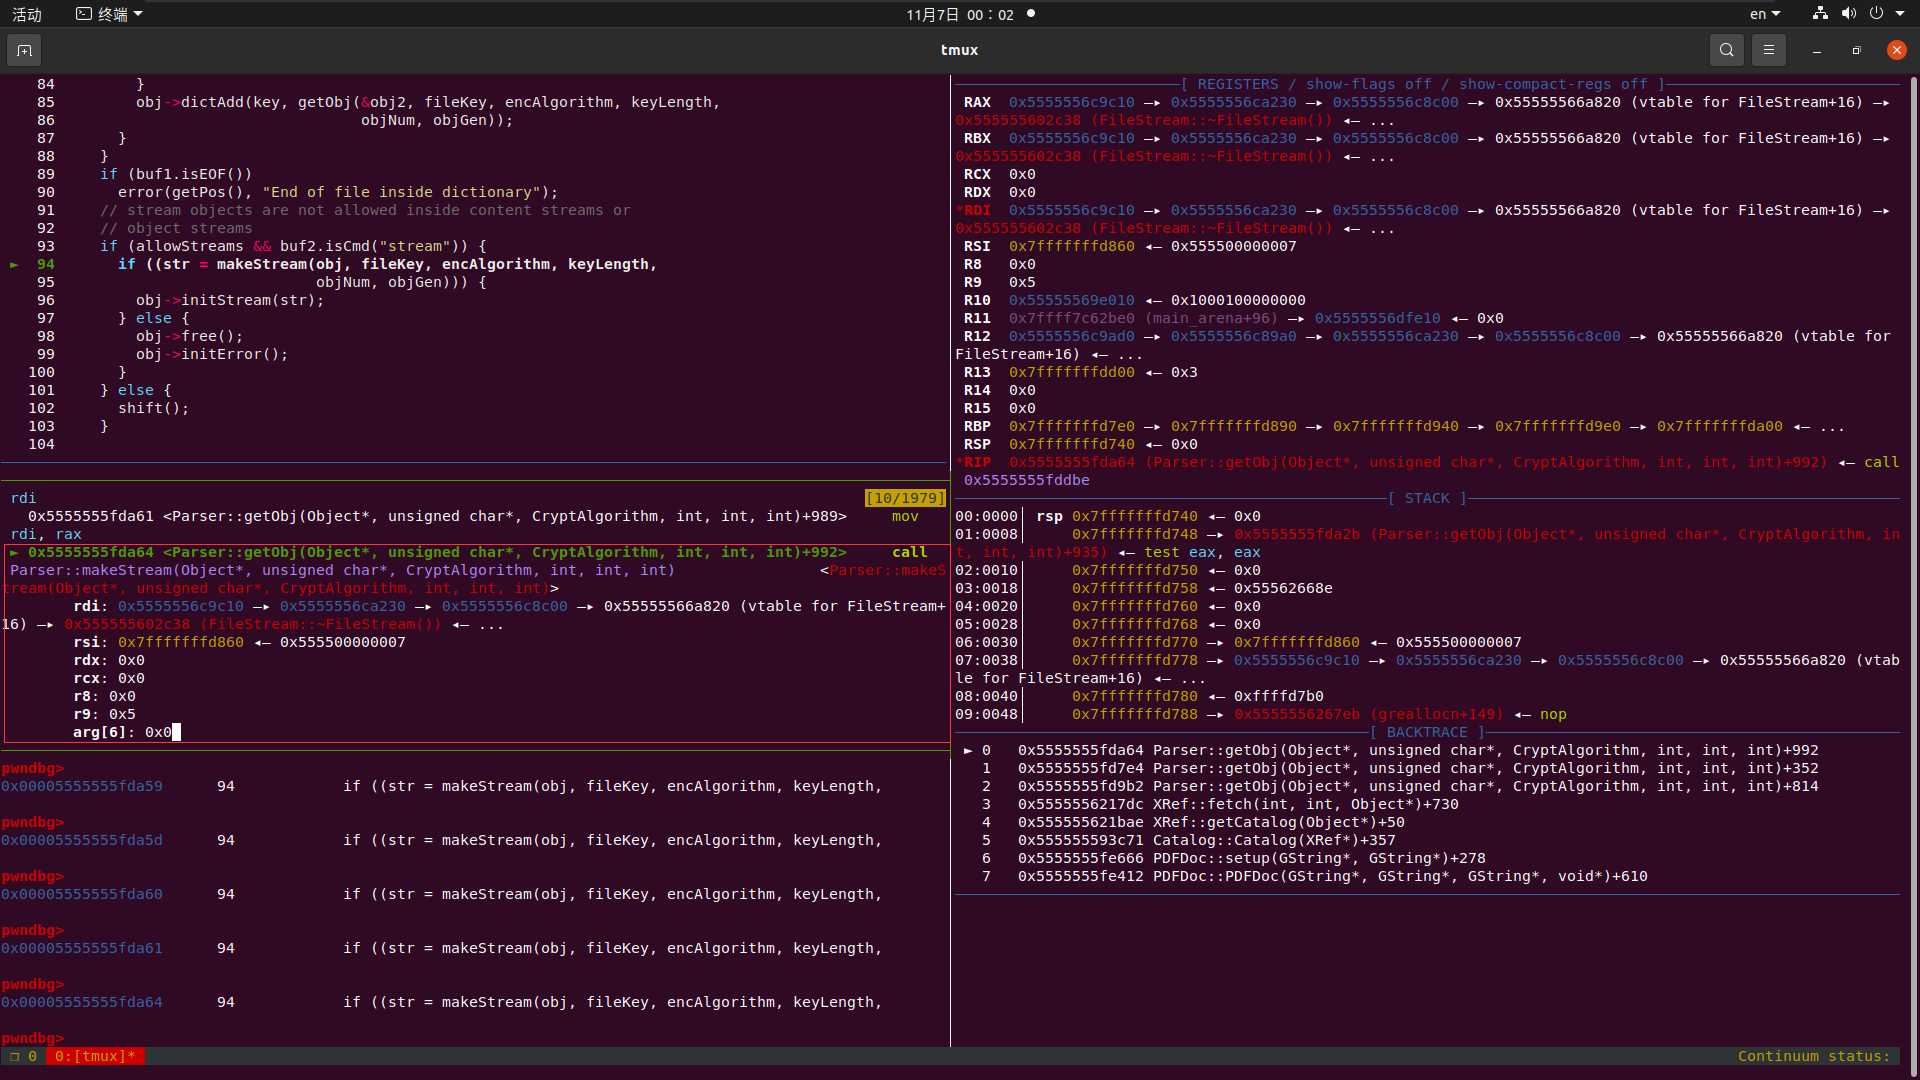Click the r9: 0x5 argument line
The width and height of the screenshot is (1920, 1080).
click(104, 714)
